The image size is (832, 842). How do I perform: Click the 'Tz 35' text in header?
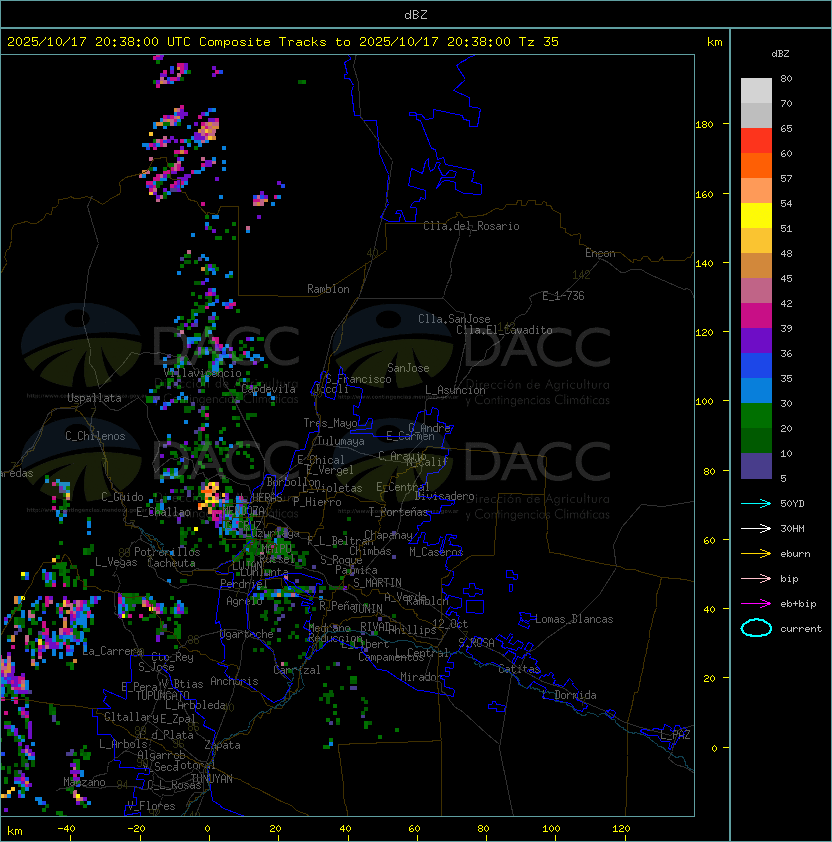tap(539, 42)
